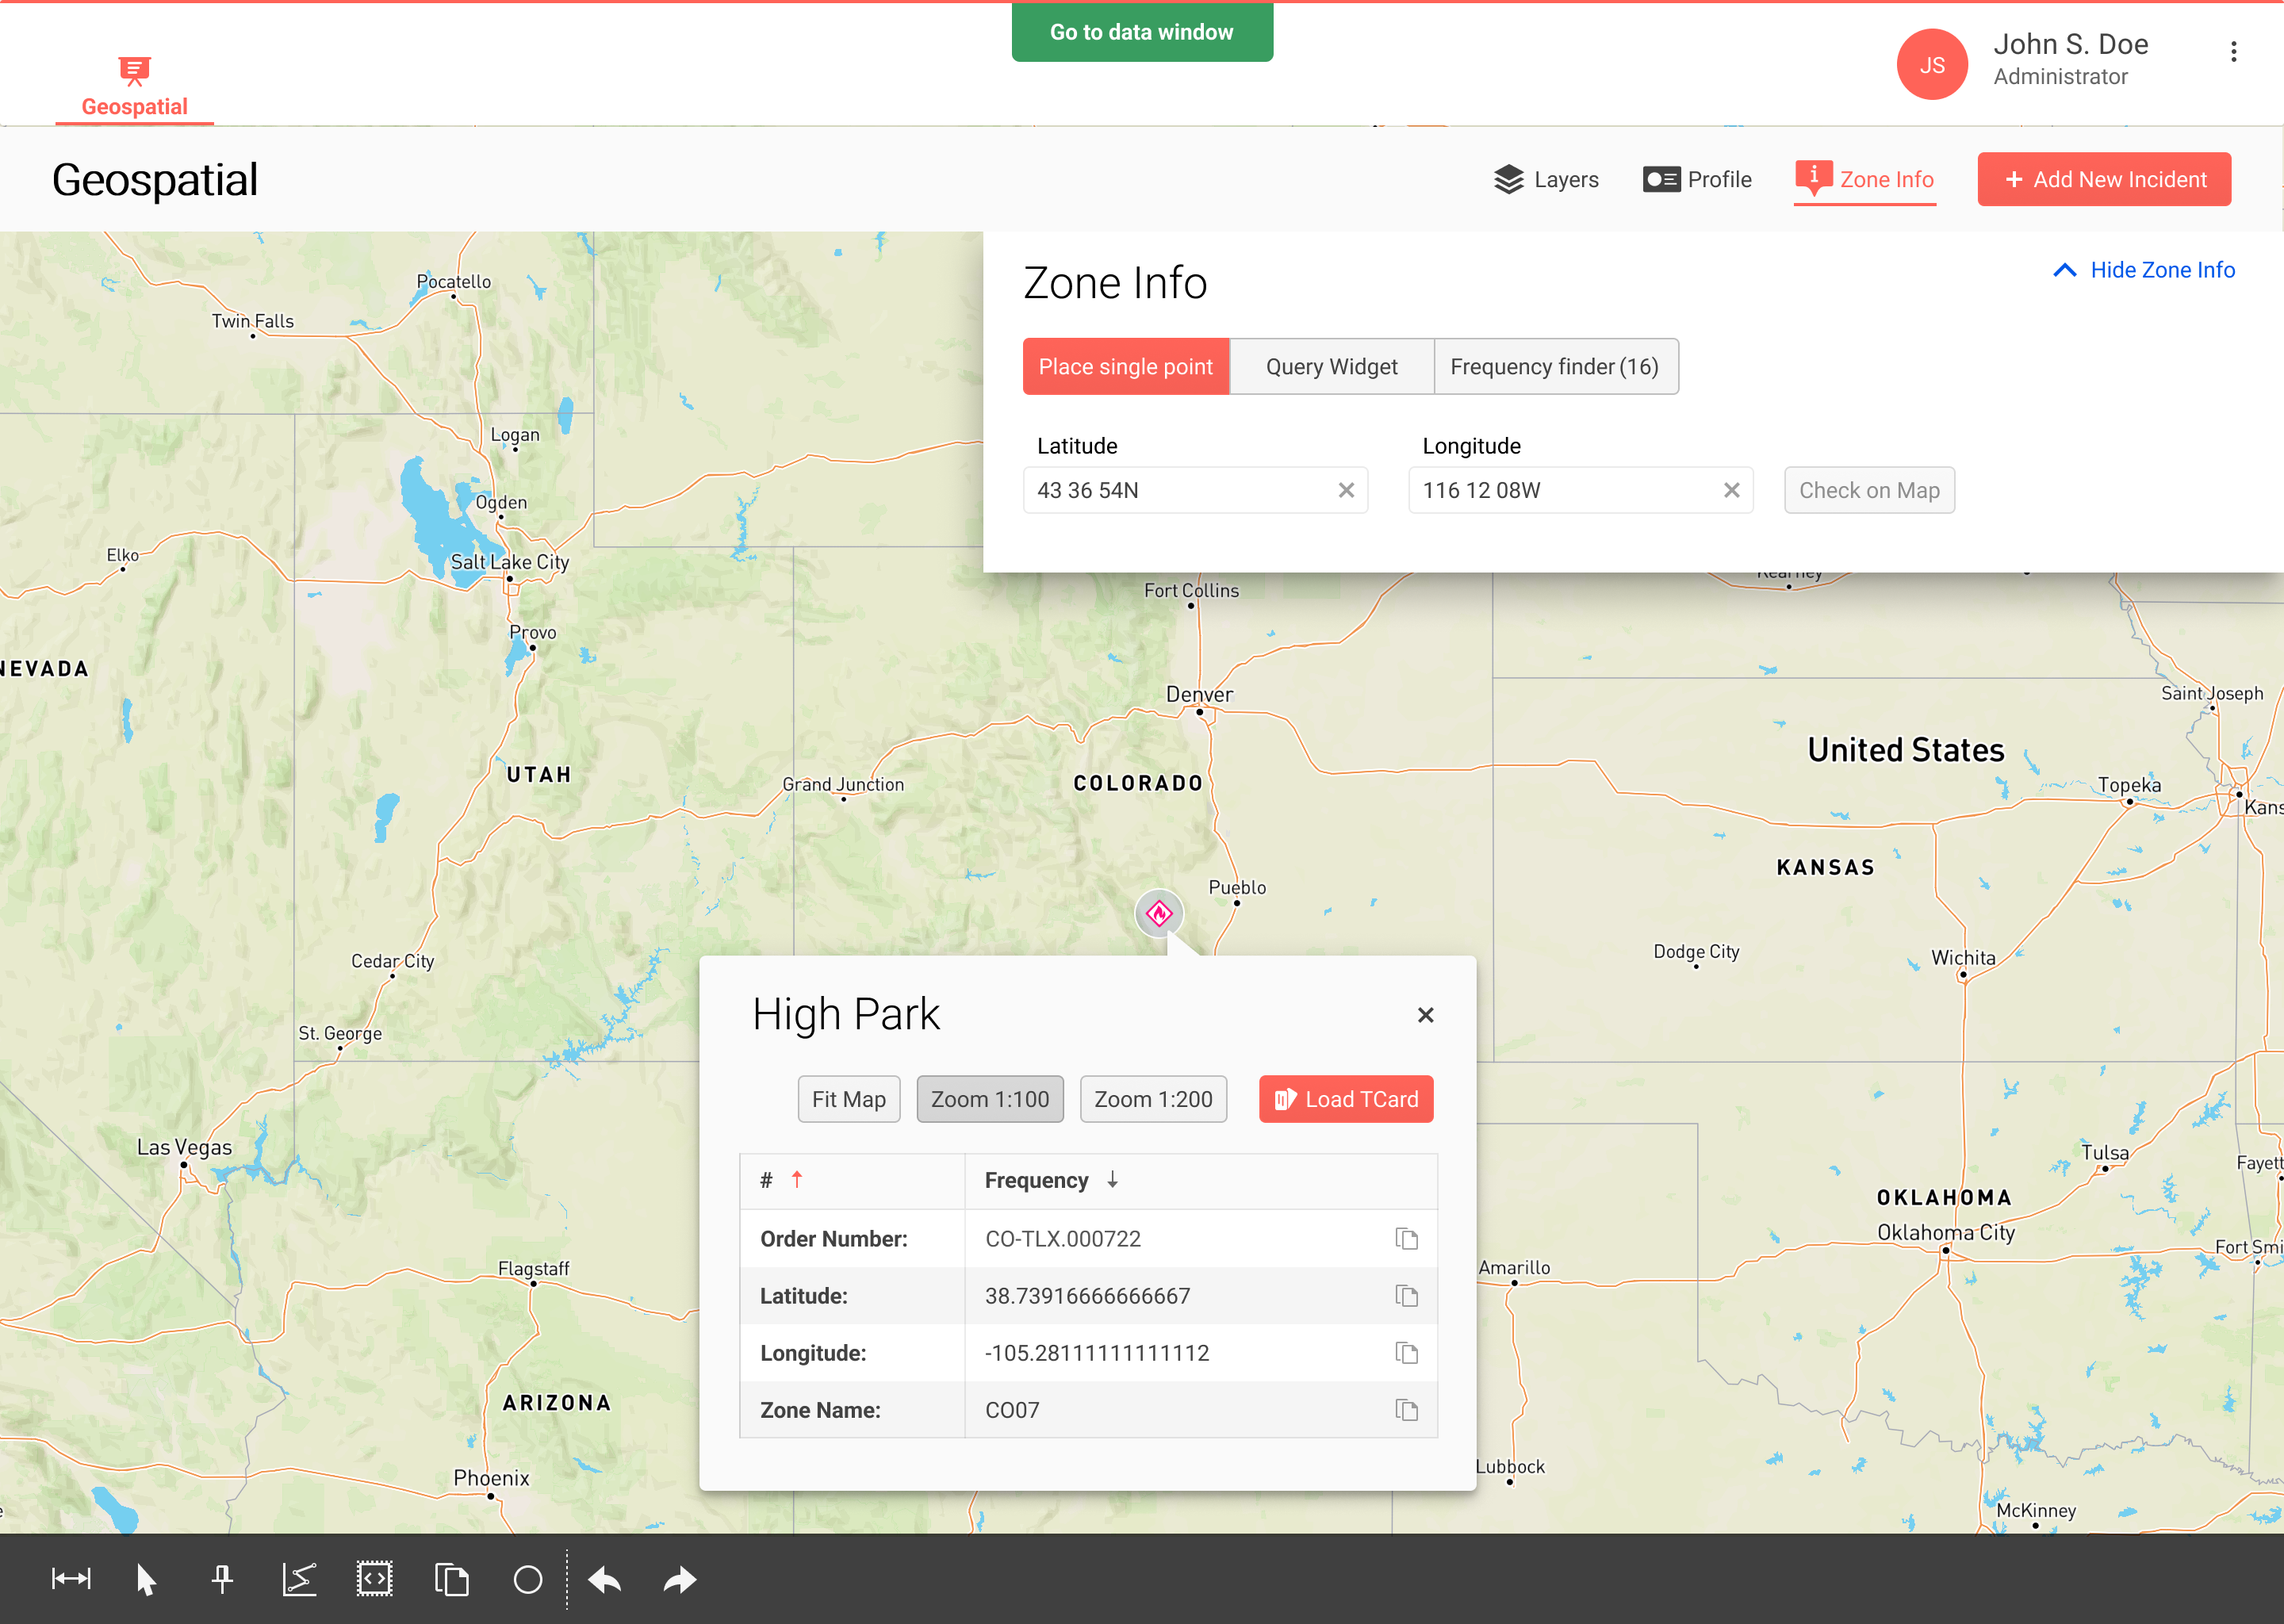
Task: Select the line chart path tool
Action: [299, 1579]
